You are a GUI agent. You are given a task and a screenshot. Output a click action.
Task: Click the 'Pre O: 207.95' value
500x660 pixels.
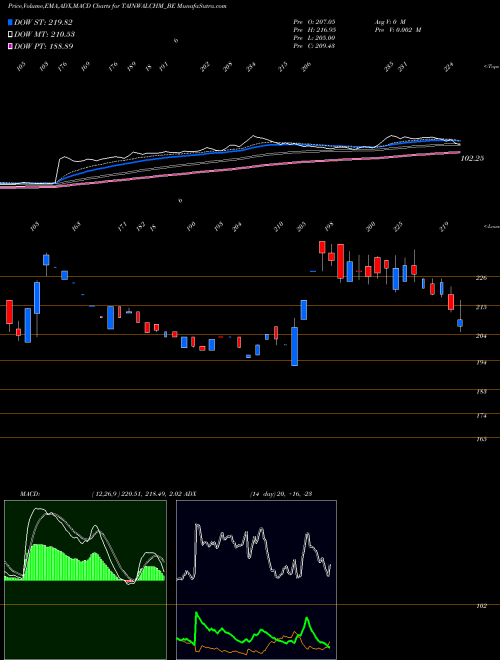click(314, 21)
